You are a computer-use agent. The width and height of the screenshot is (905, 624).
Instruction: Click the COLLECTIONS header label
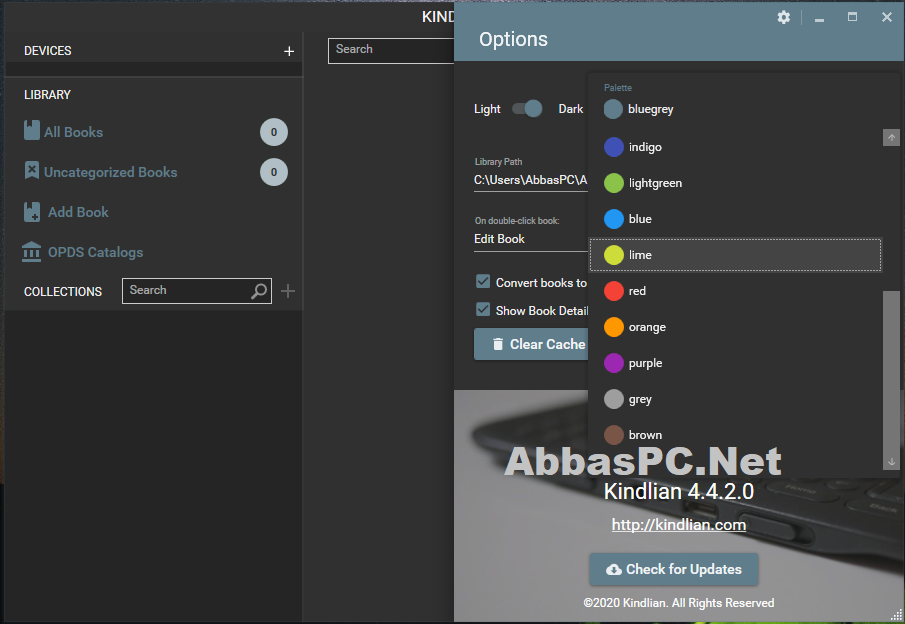tap(63, 292)
